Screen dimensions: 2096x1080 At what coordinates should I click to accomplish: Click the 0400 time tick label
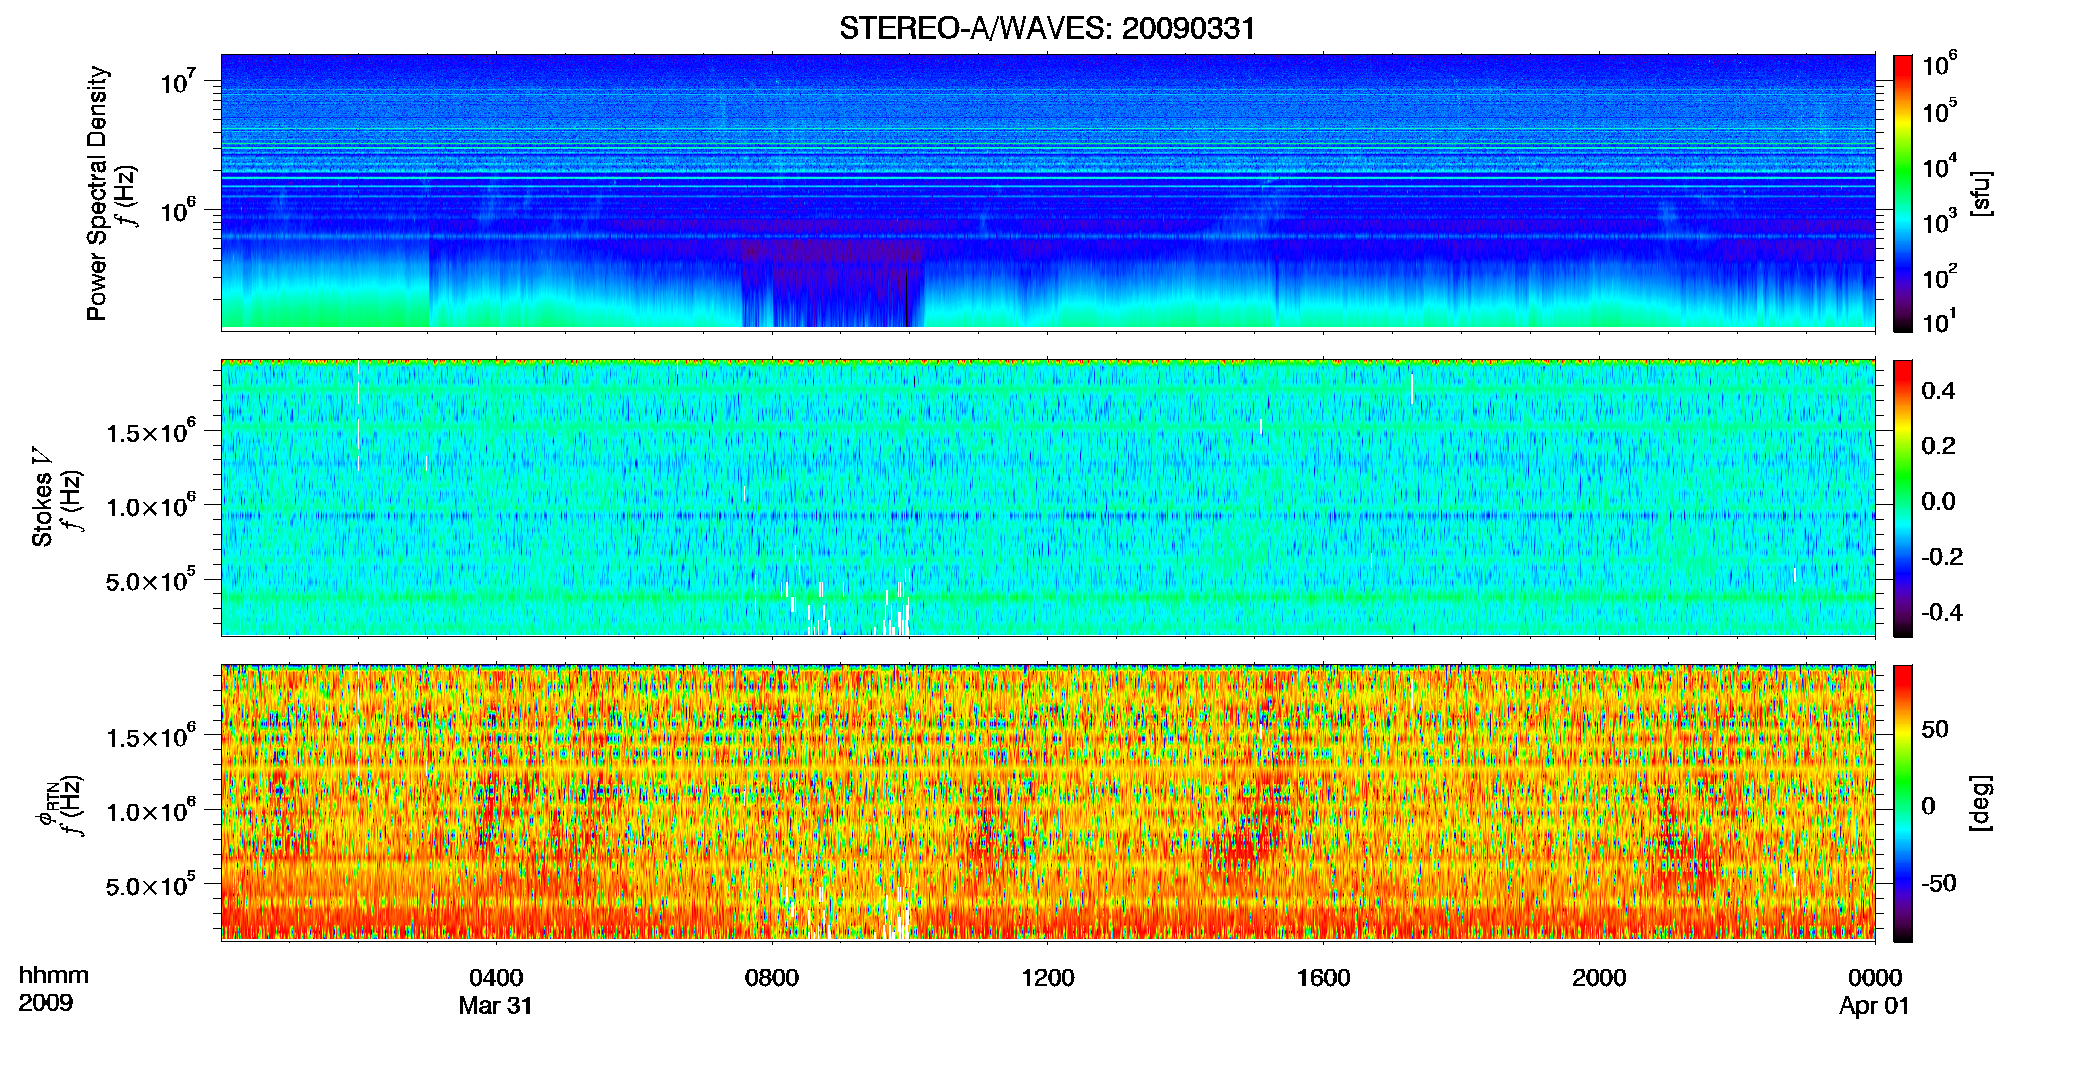pos(496,977)
